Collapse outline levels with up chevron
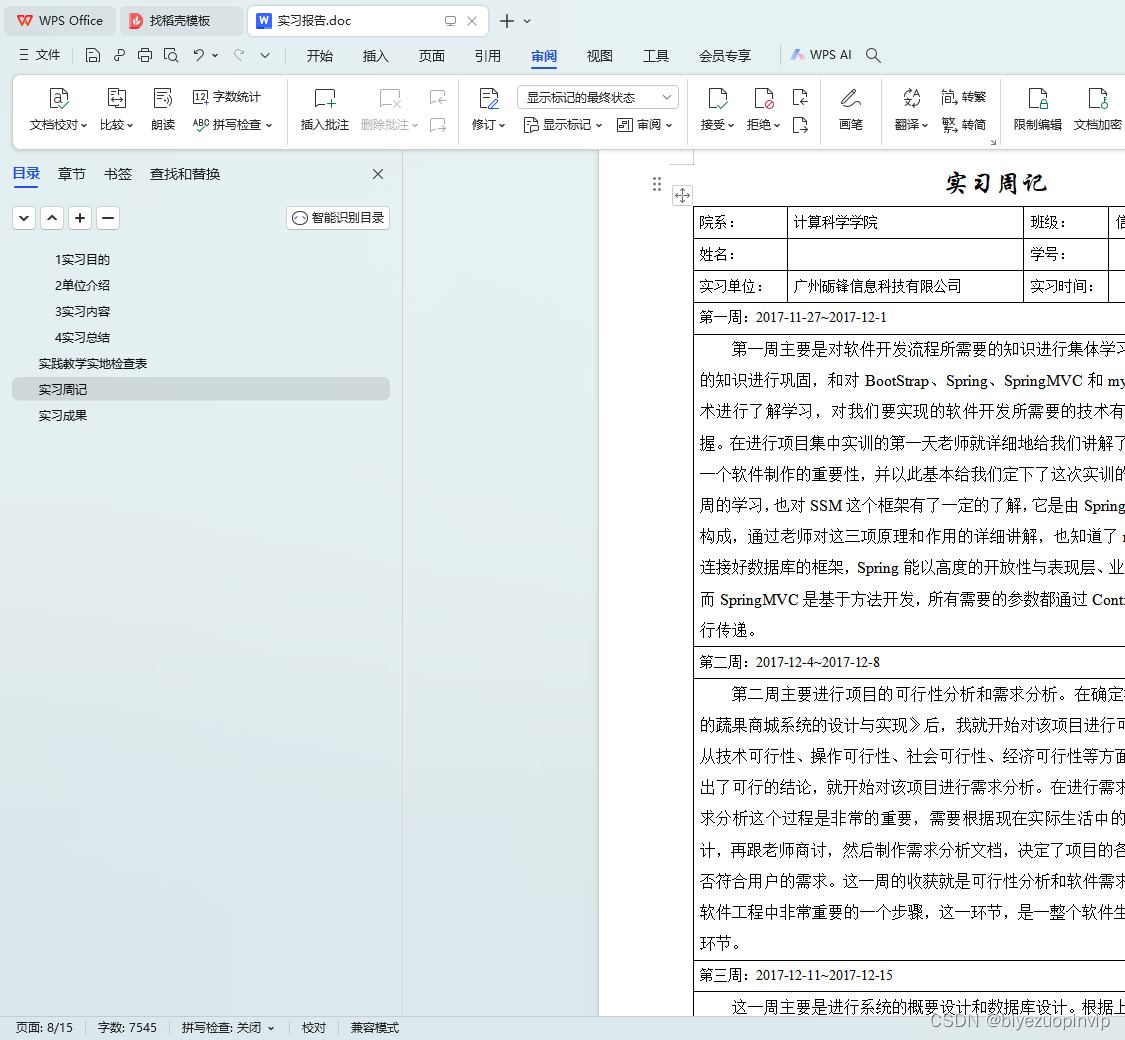Viewport: 1125px width, 1040px height. 52,218
